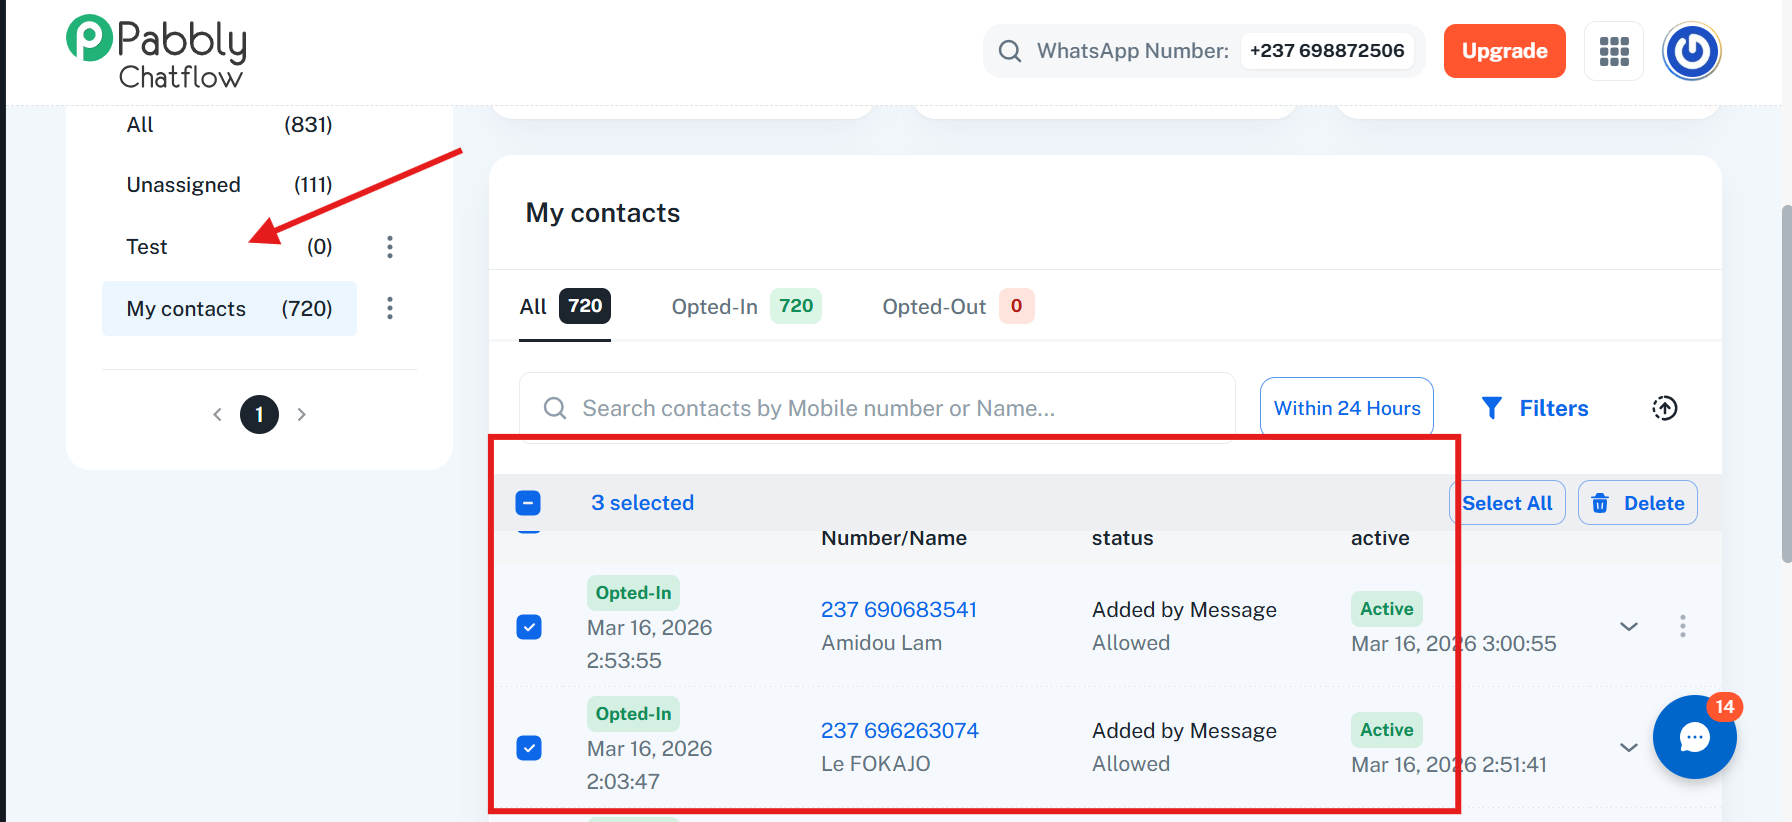Open three-dot menu for Test list
Viewport: 1792px width, 822px height.
click(x=390, y=247)
